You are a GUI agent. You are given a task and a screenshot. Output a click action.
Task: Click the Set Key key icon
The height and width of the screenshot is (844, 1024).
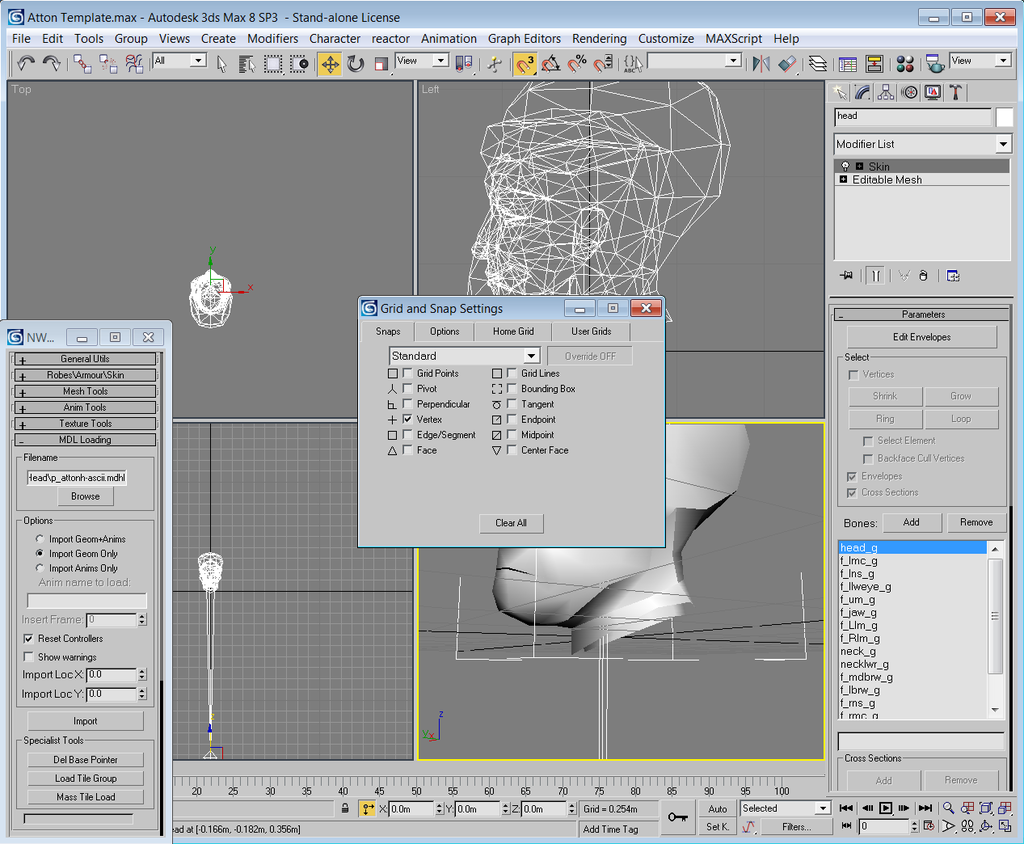(677, 817)
